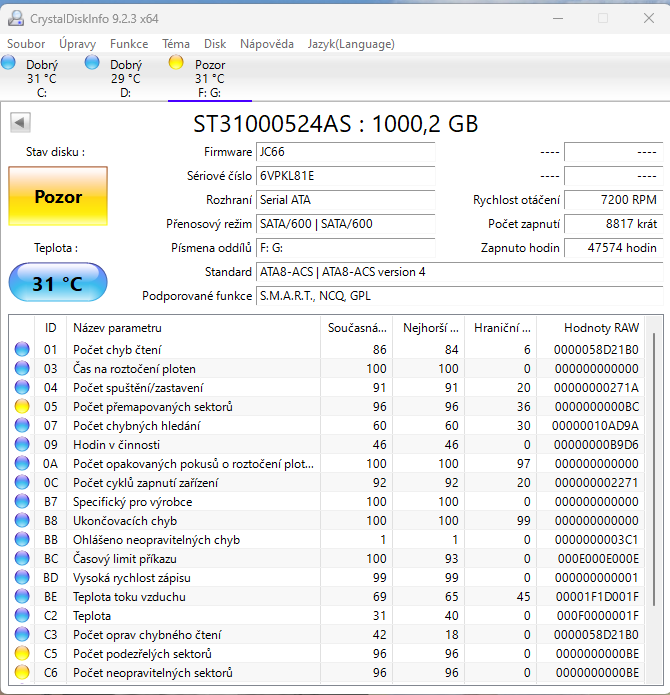Click the yellow Pozor health status button

(x=58, y=197)
